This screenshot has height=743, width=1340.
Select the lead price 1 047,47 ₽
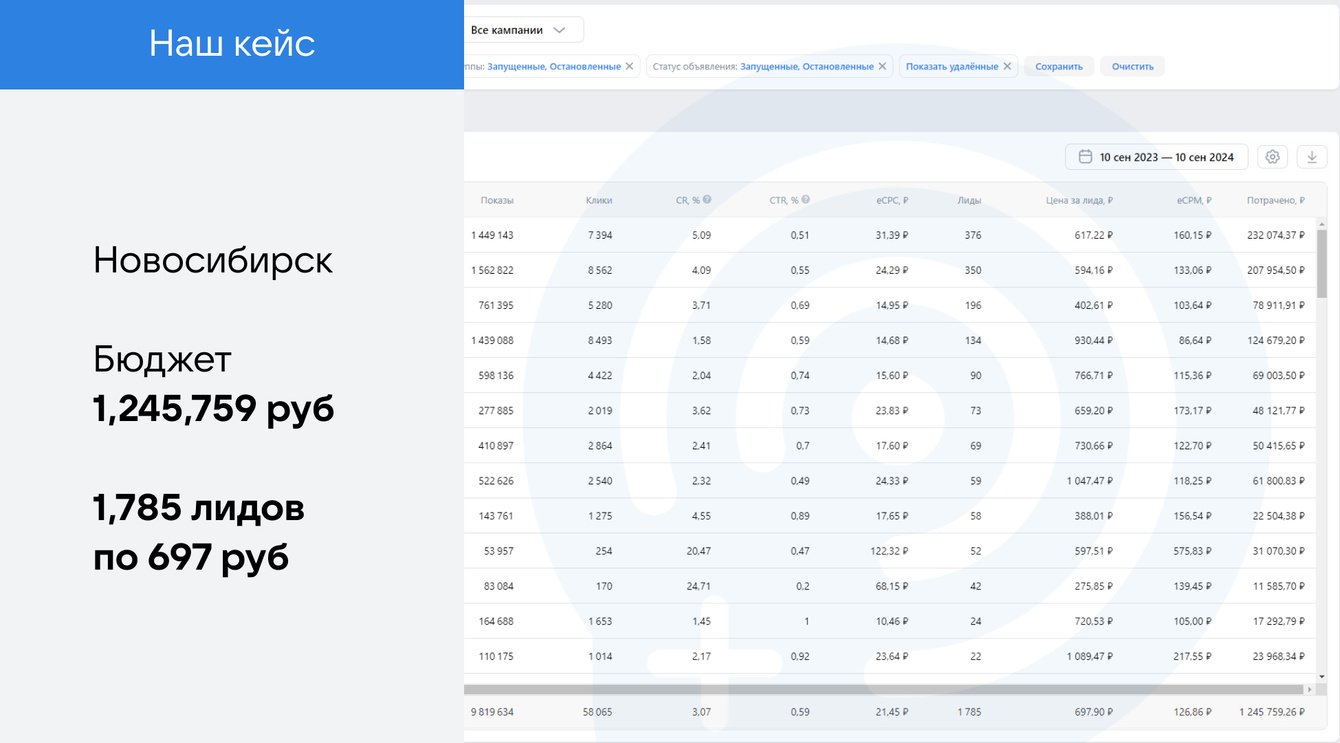click(x=1090, y=481)
